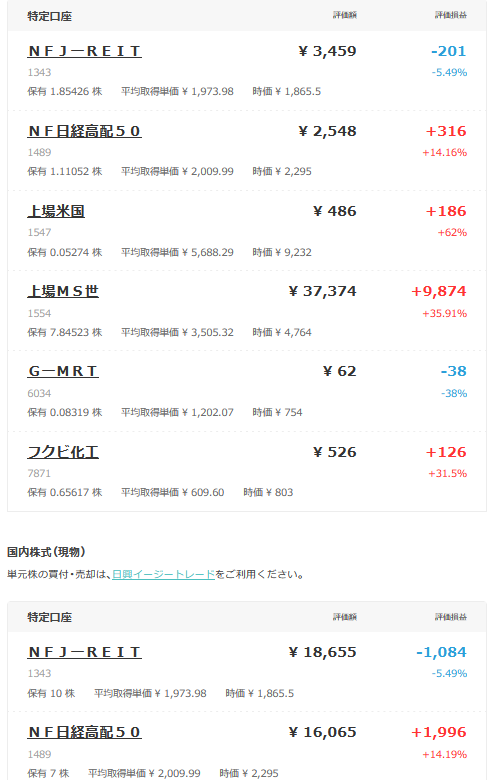
Task: Follow the 日興イージートレード link
Action: pyautogui.click(x=163, y=575)
